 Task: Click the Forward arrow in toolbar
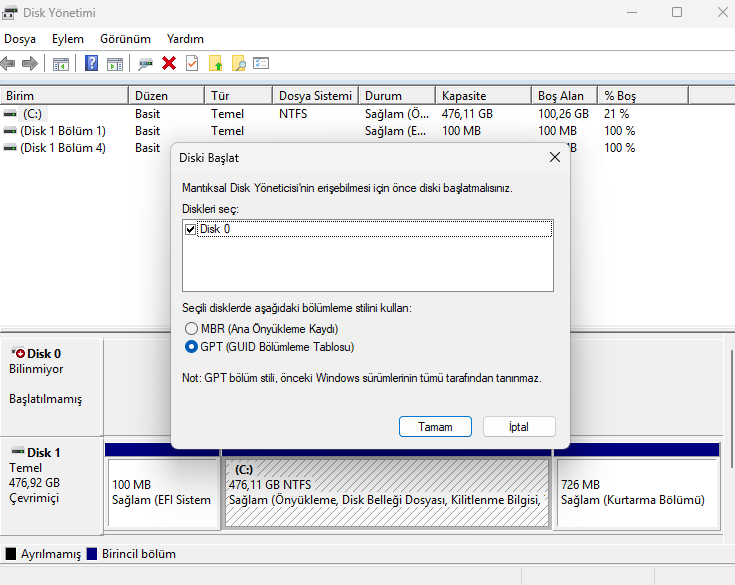30,63
